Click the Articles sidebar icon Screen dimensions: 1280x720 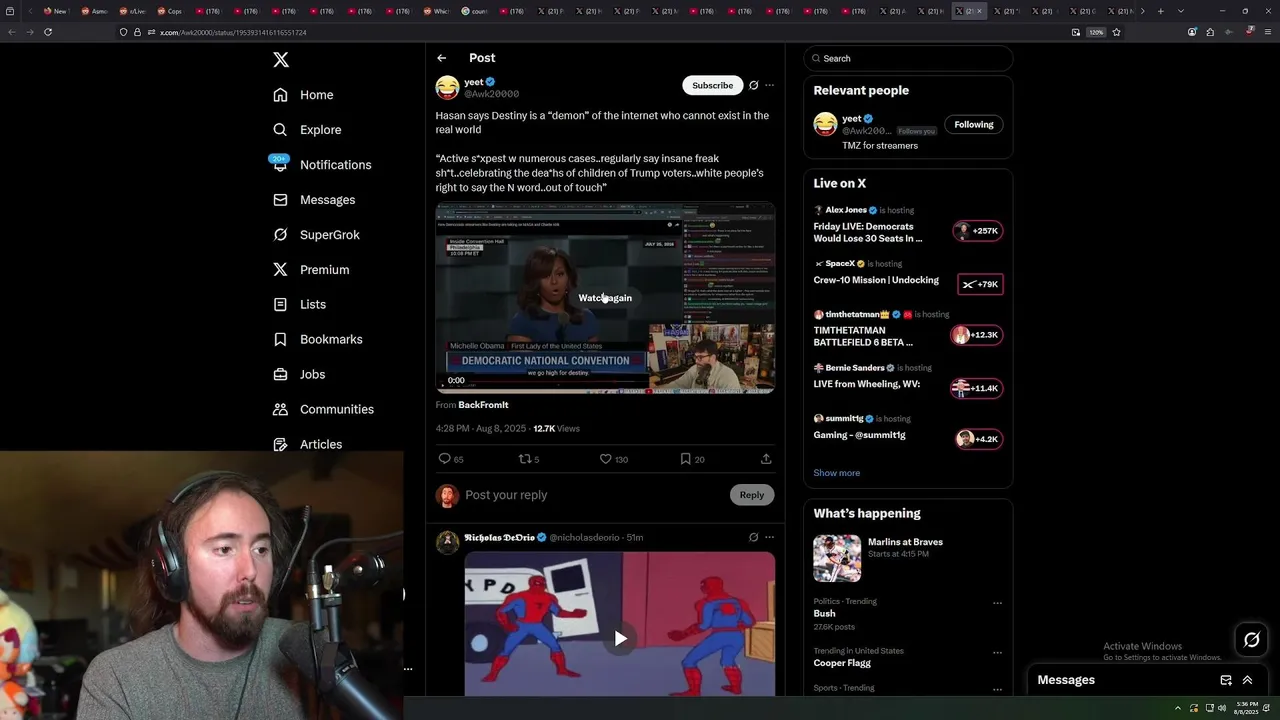point(280,444)
